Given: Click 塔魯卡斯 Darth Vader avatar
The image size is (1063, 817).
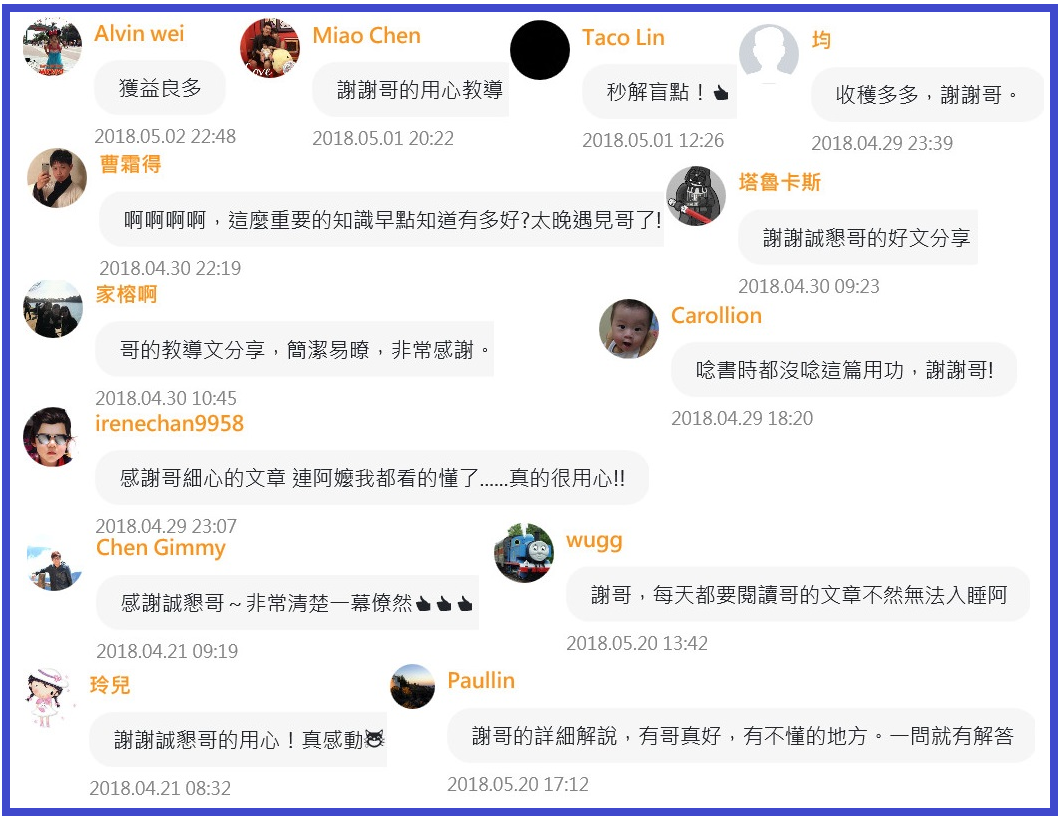Looking at the screenshot, I should [x=696, y=195].
